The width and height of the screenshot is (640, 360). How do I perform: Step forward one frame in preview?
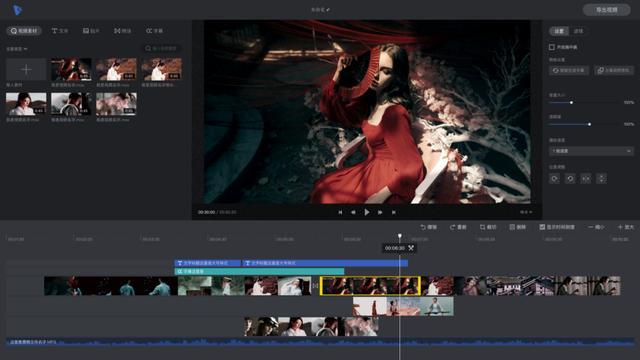tap(380, 212)
